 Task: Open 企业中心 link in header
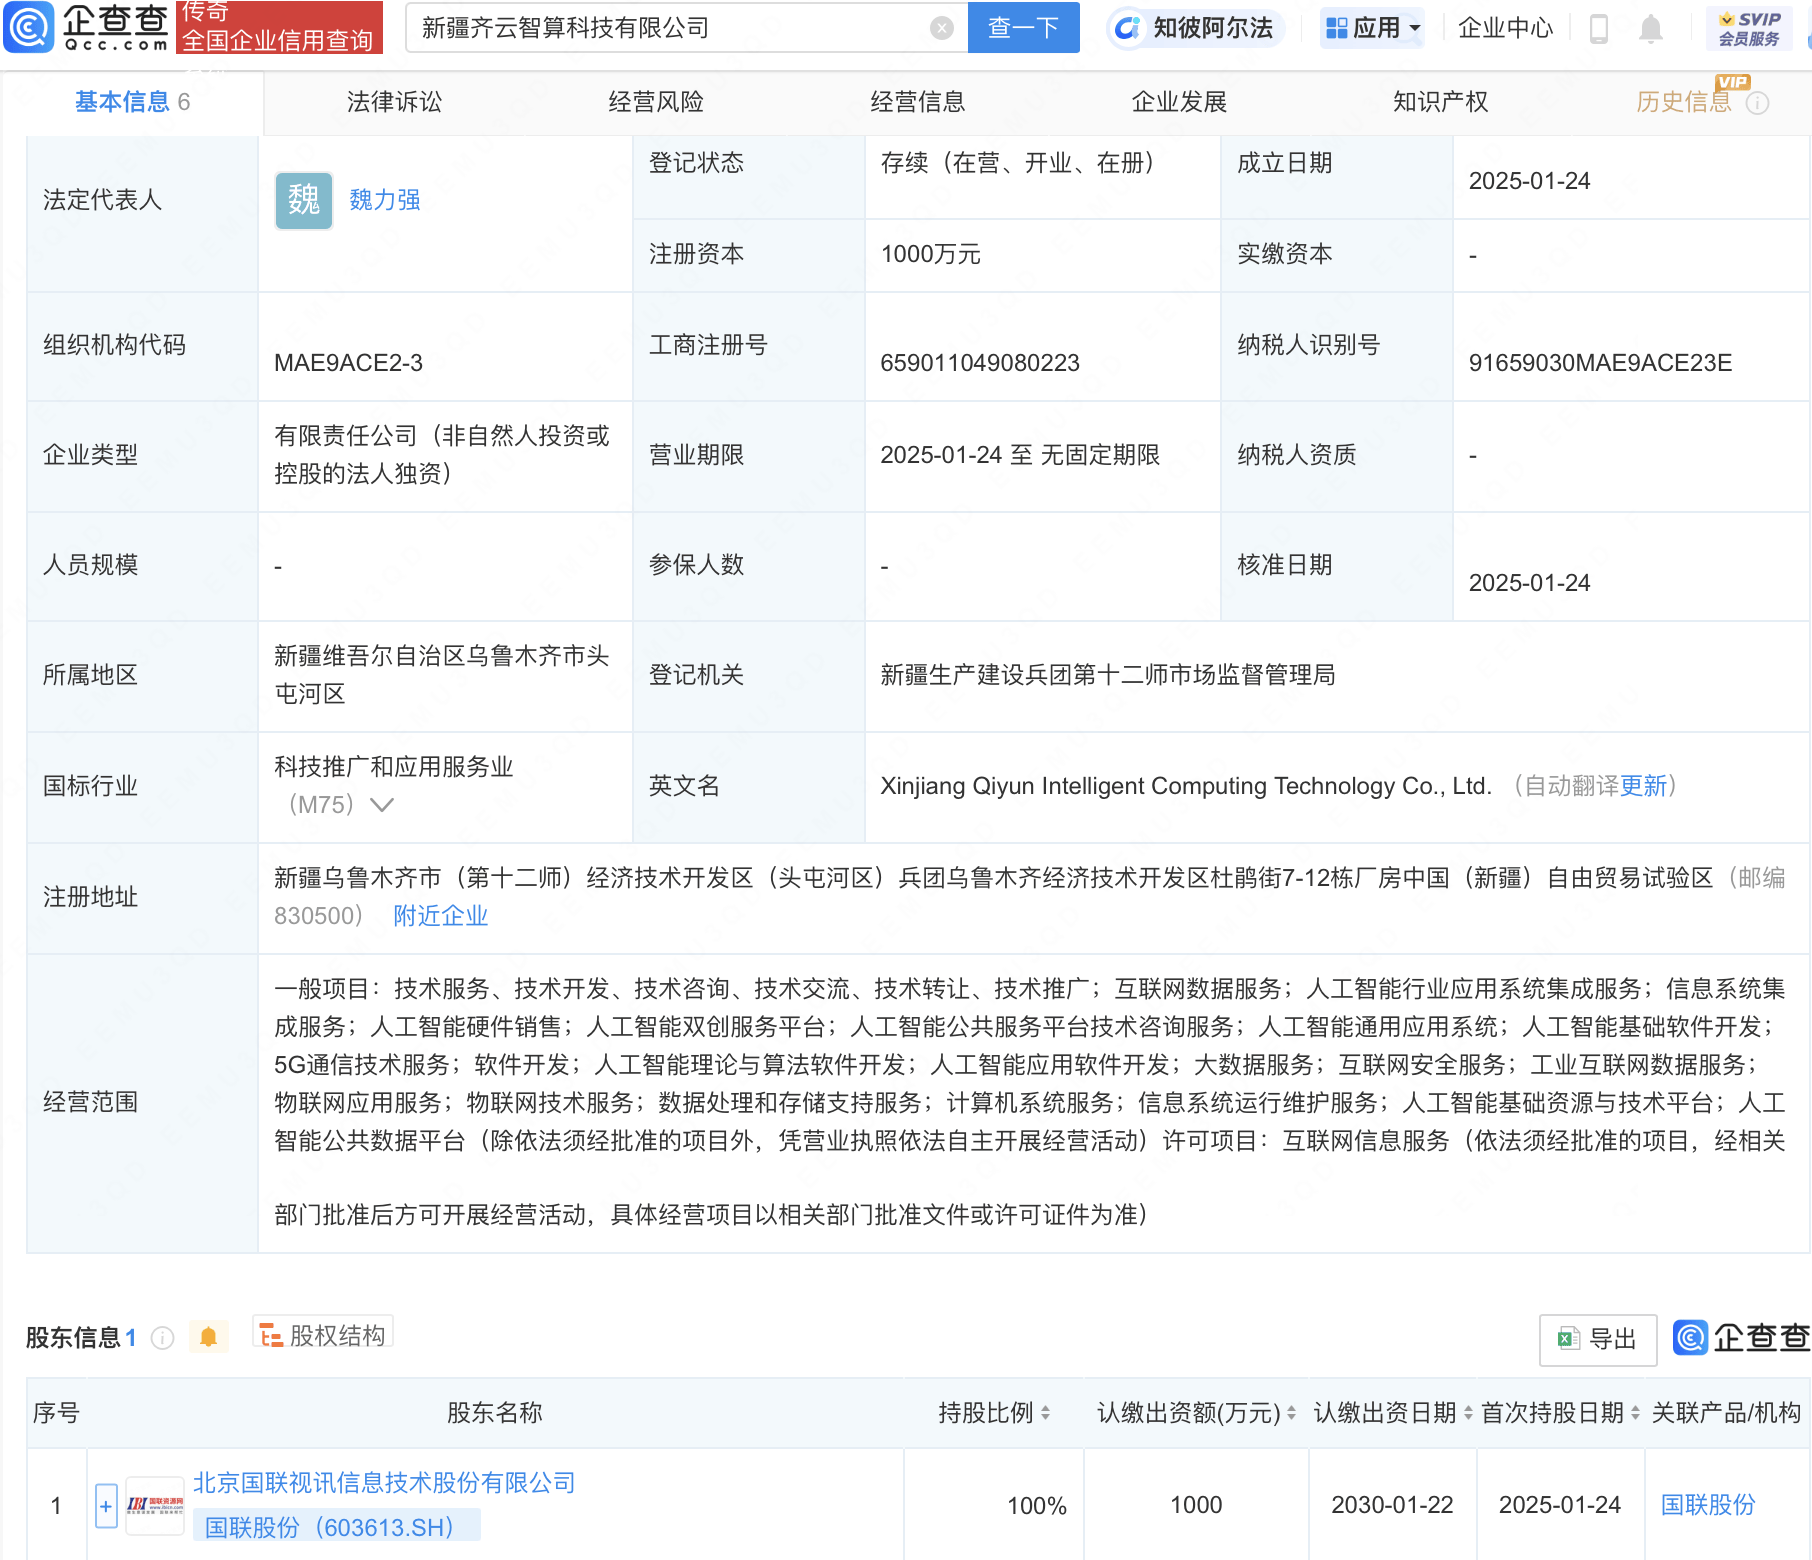1505,28
